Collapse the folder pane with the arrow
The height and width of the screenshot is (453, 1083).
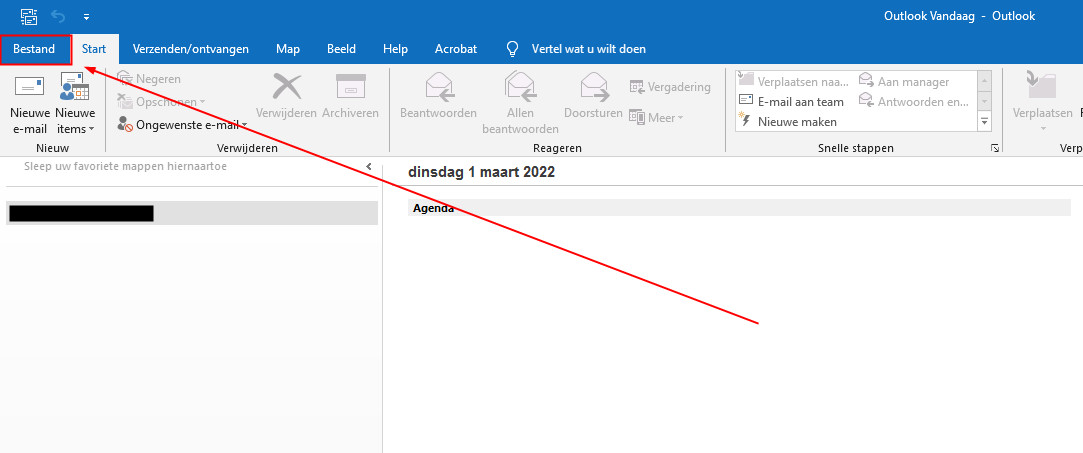369,166
